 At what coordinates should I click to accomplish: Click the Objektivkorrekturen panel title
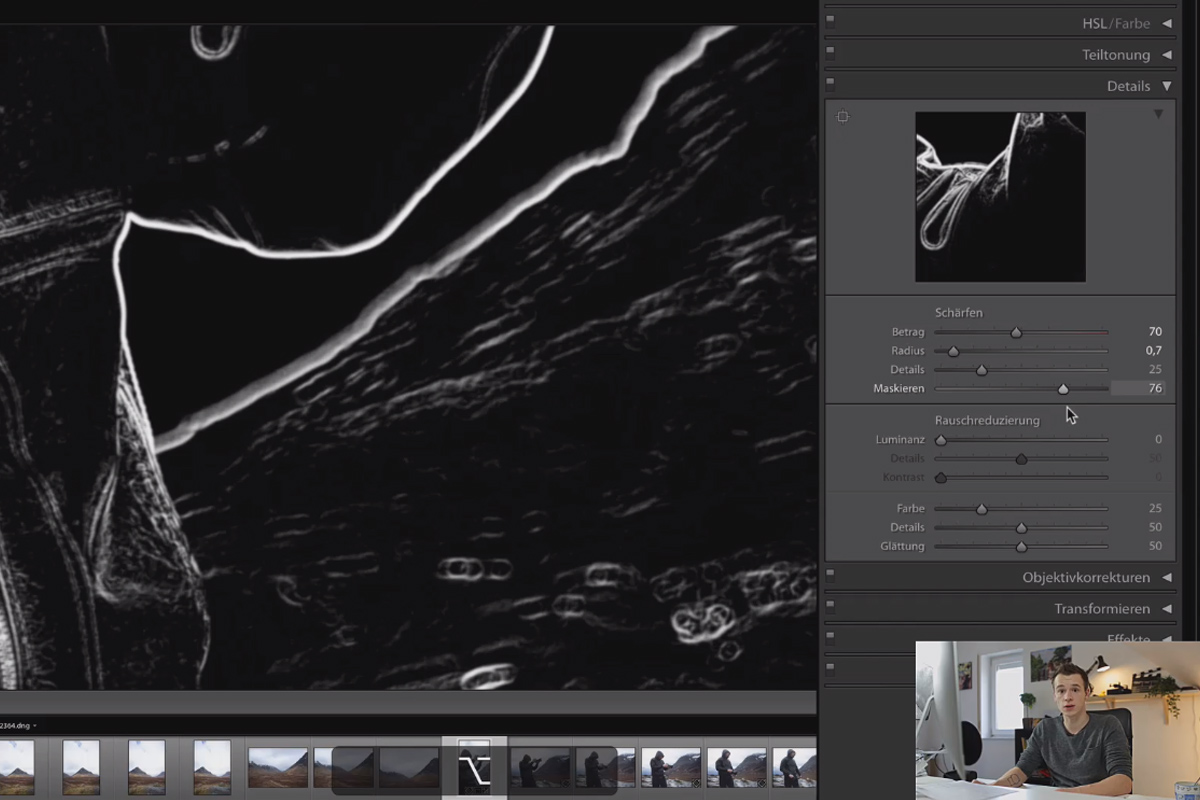pyautogui.click(x=1086, y=578)
